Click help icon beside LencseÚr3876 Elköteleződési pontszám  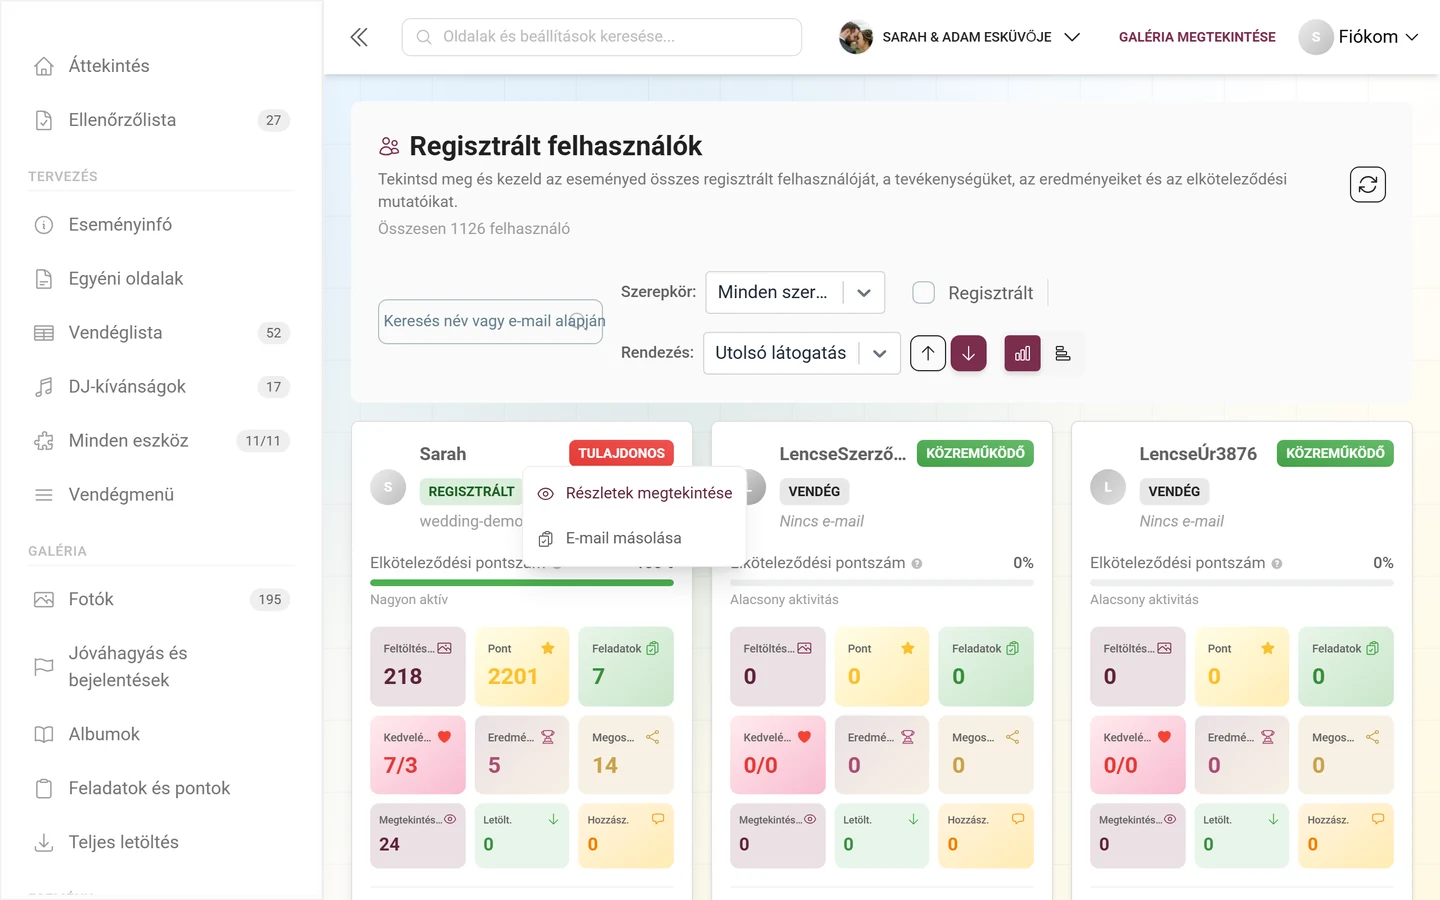click(x=1277, y=564)
